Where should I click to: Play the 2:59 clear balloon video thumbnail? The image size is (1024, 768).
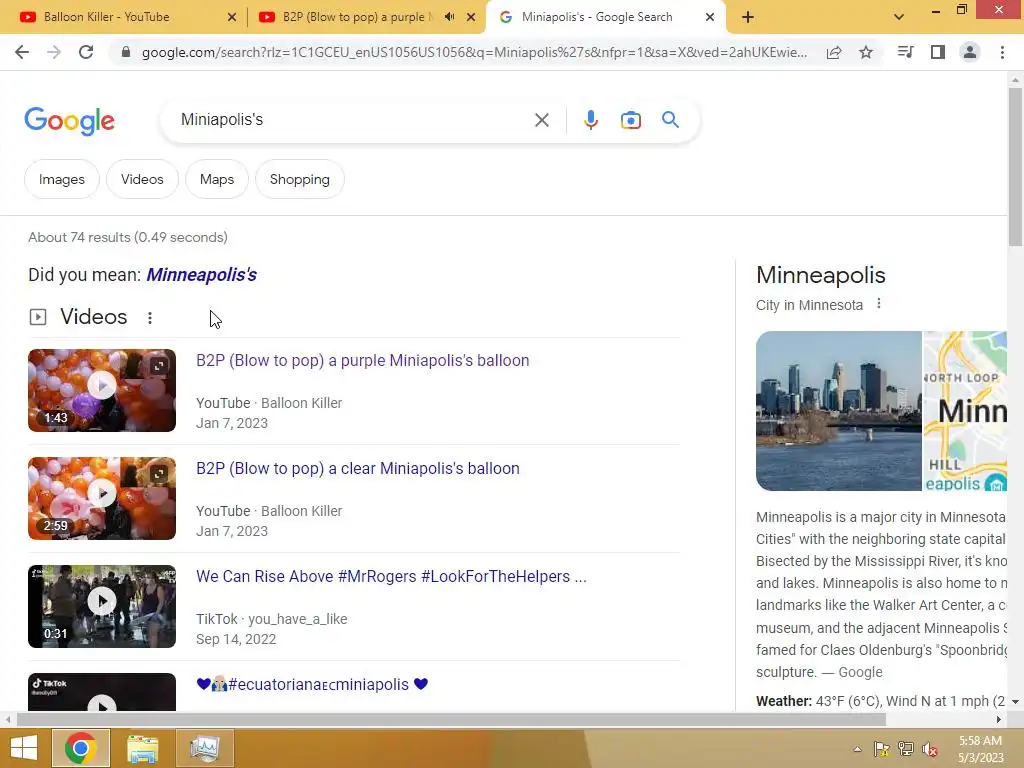click(102, 498)
